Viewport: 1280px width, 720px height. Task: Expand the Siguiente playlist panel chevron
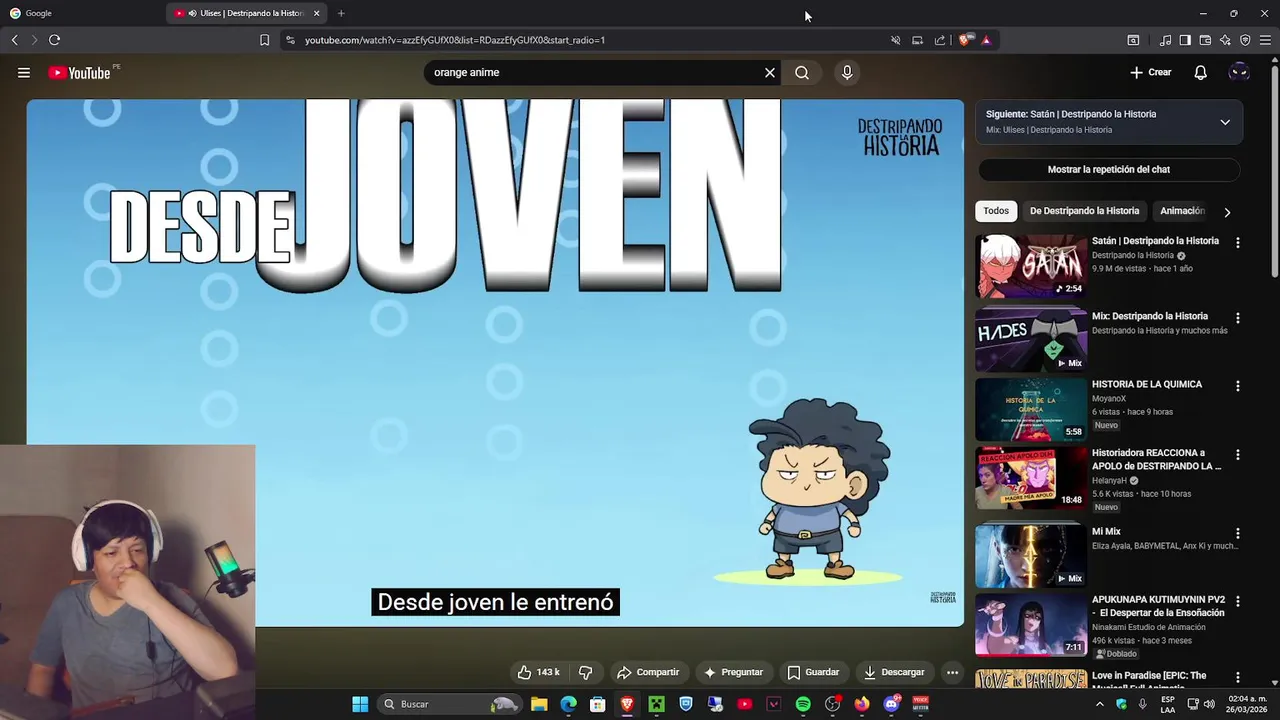1225,122
